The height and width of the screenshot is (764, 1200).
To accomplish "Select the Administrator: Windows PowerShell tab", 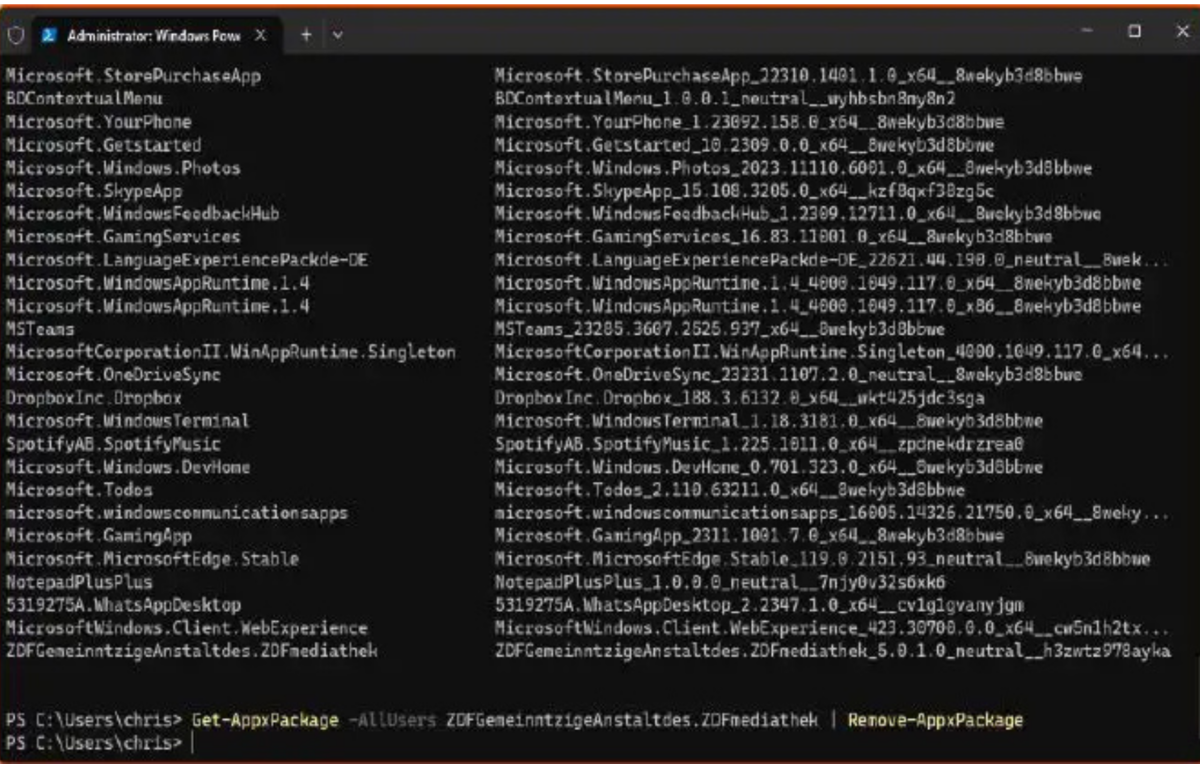I will (x=152, y=35).
